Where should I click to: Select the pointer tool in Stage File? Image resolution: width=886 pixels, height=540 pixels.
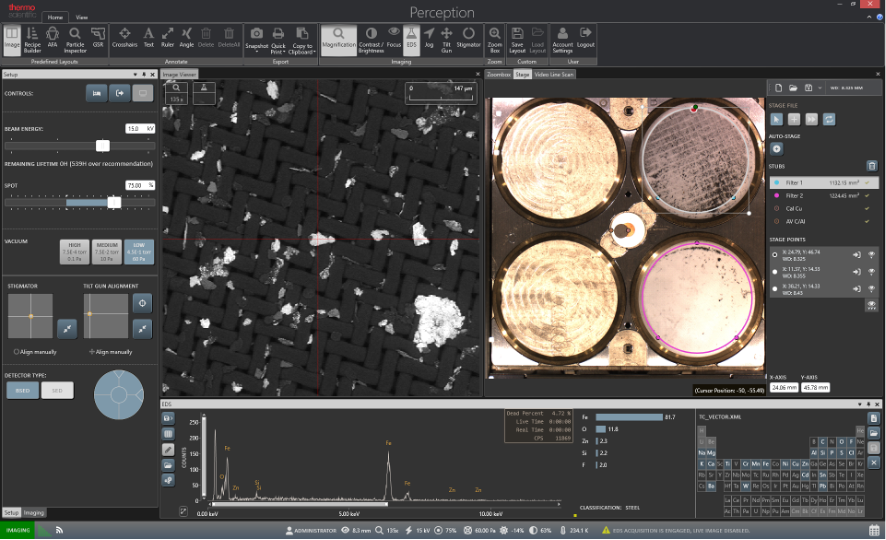click(776, 119)
